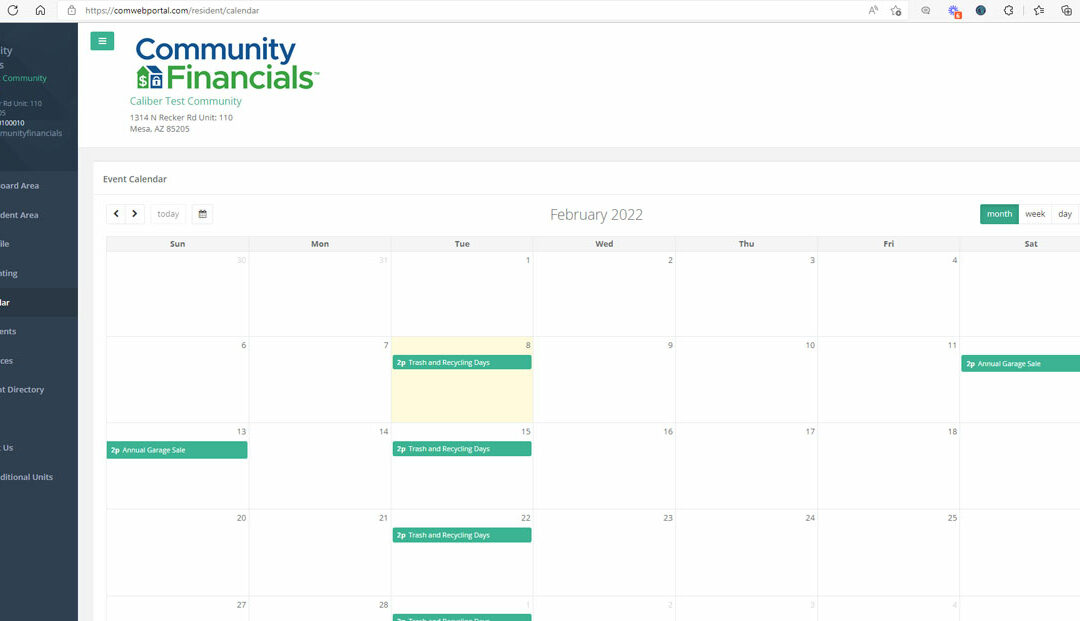Advance to next month with right chevron
This screenshot has height=621, width=1080.
[x=135, y=214]
